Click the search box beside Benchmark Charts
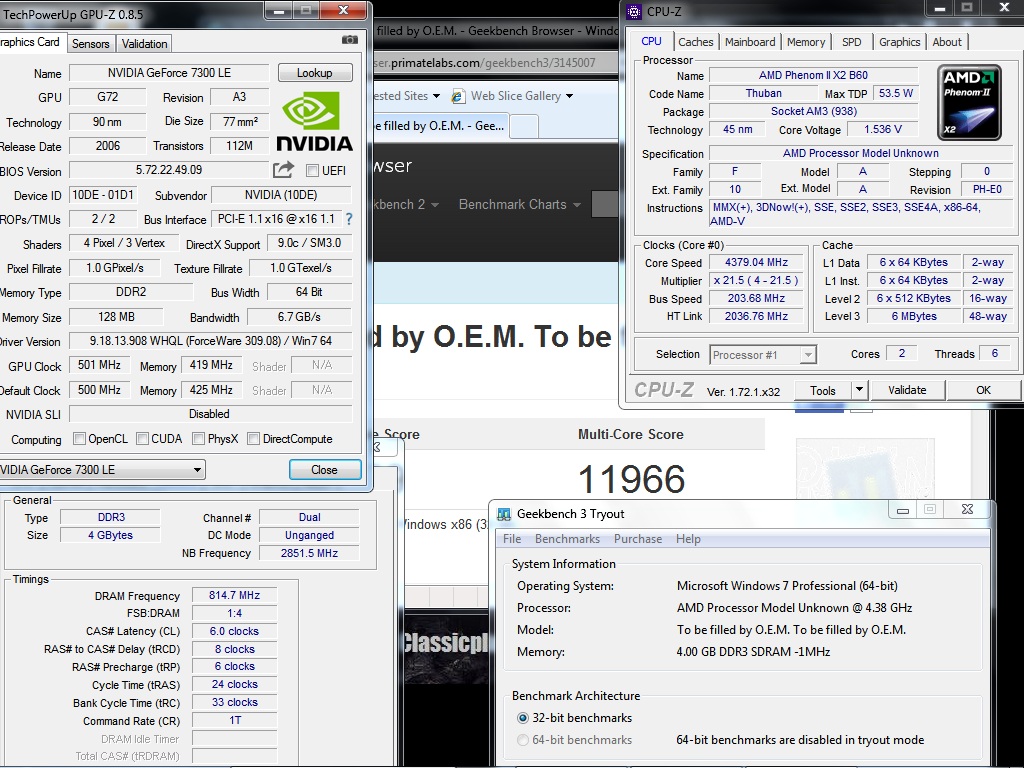The height and width of the screenshot is (768, 1024). point(605,204)
